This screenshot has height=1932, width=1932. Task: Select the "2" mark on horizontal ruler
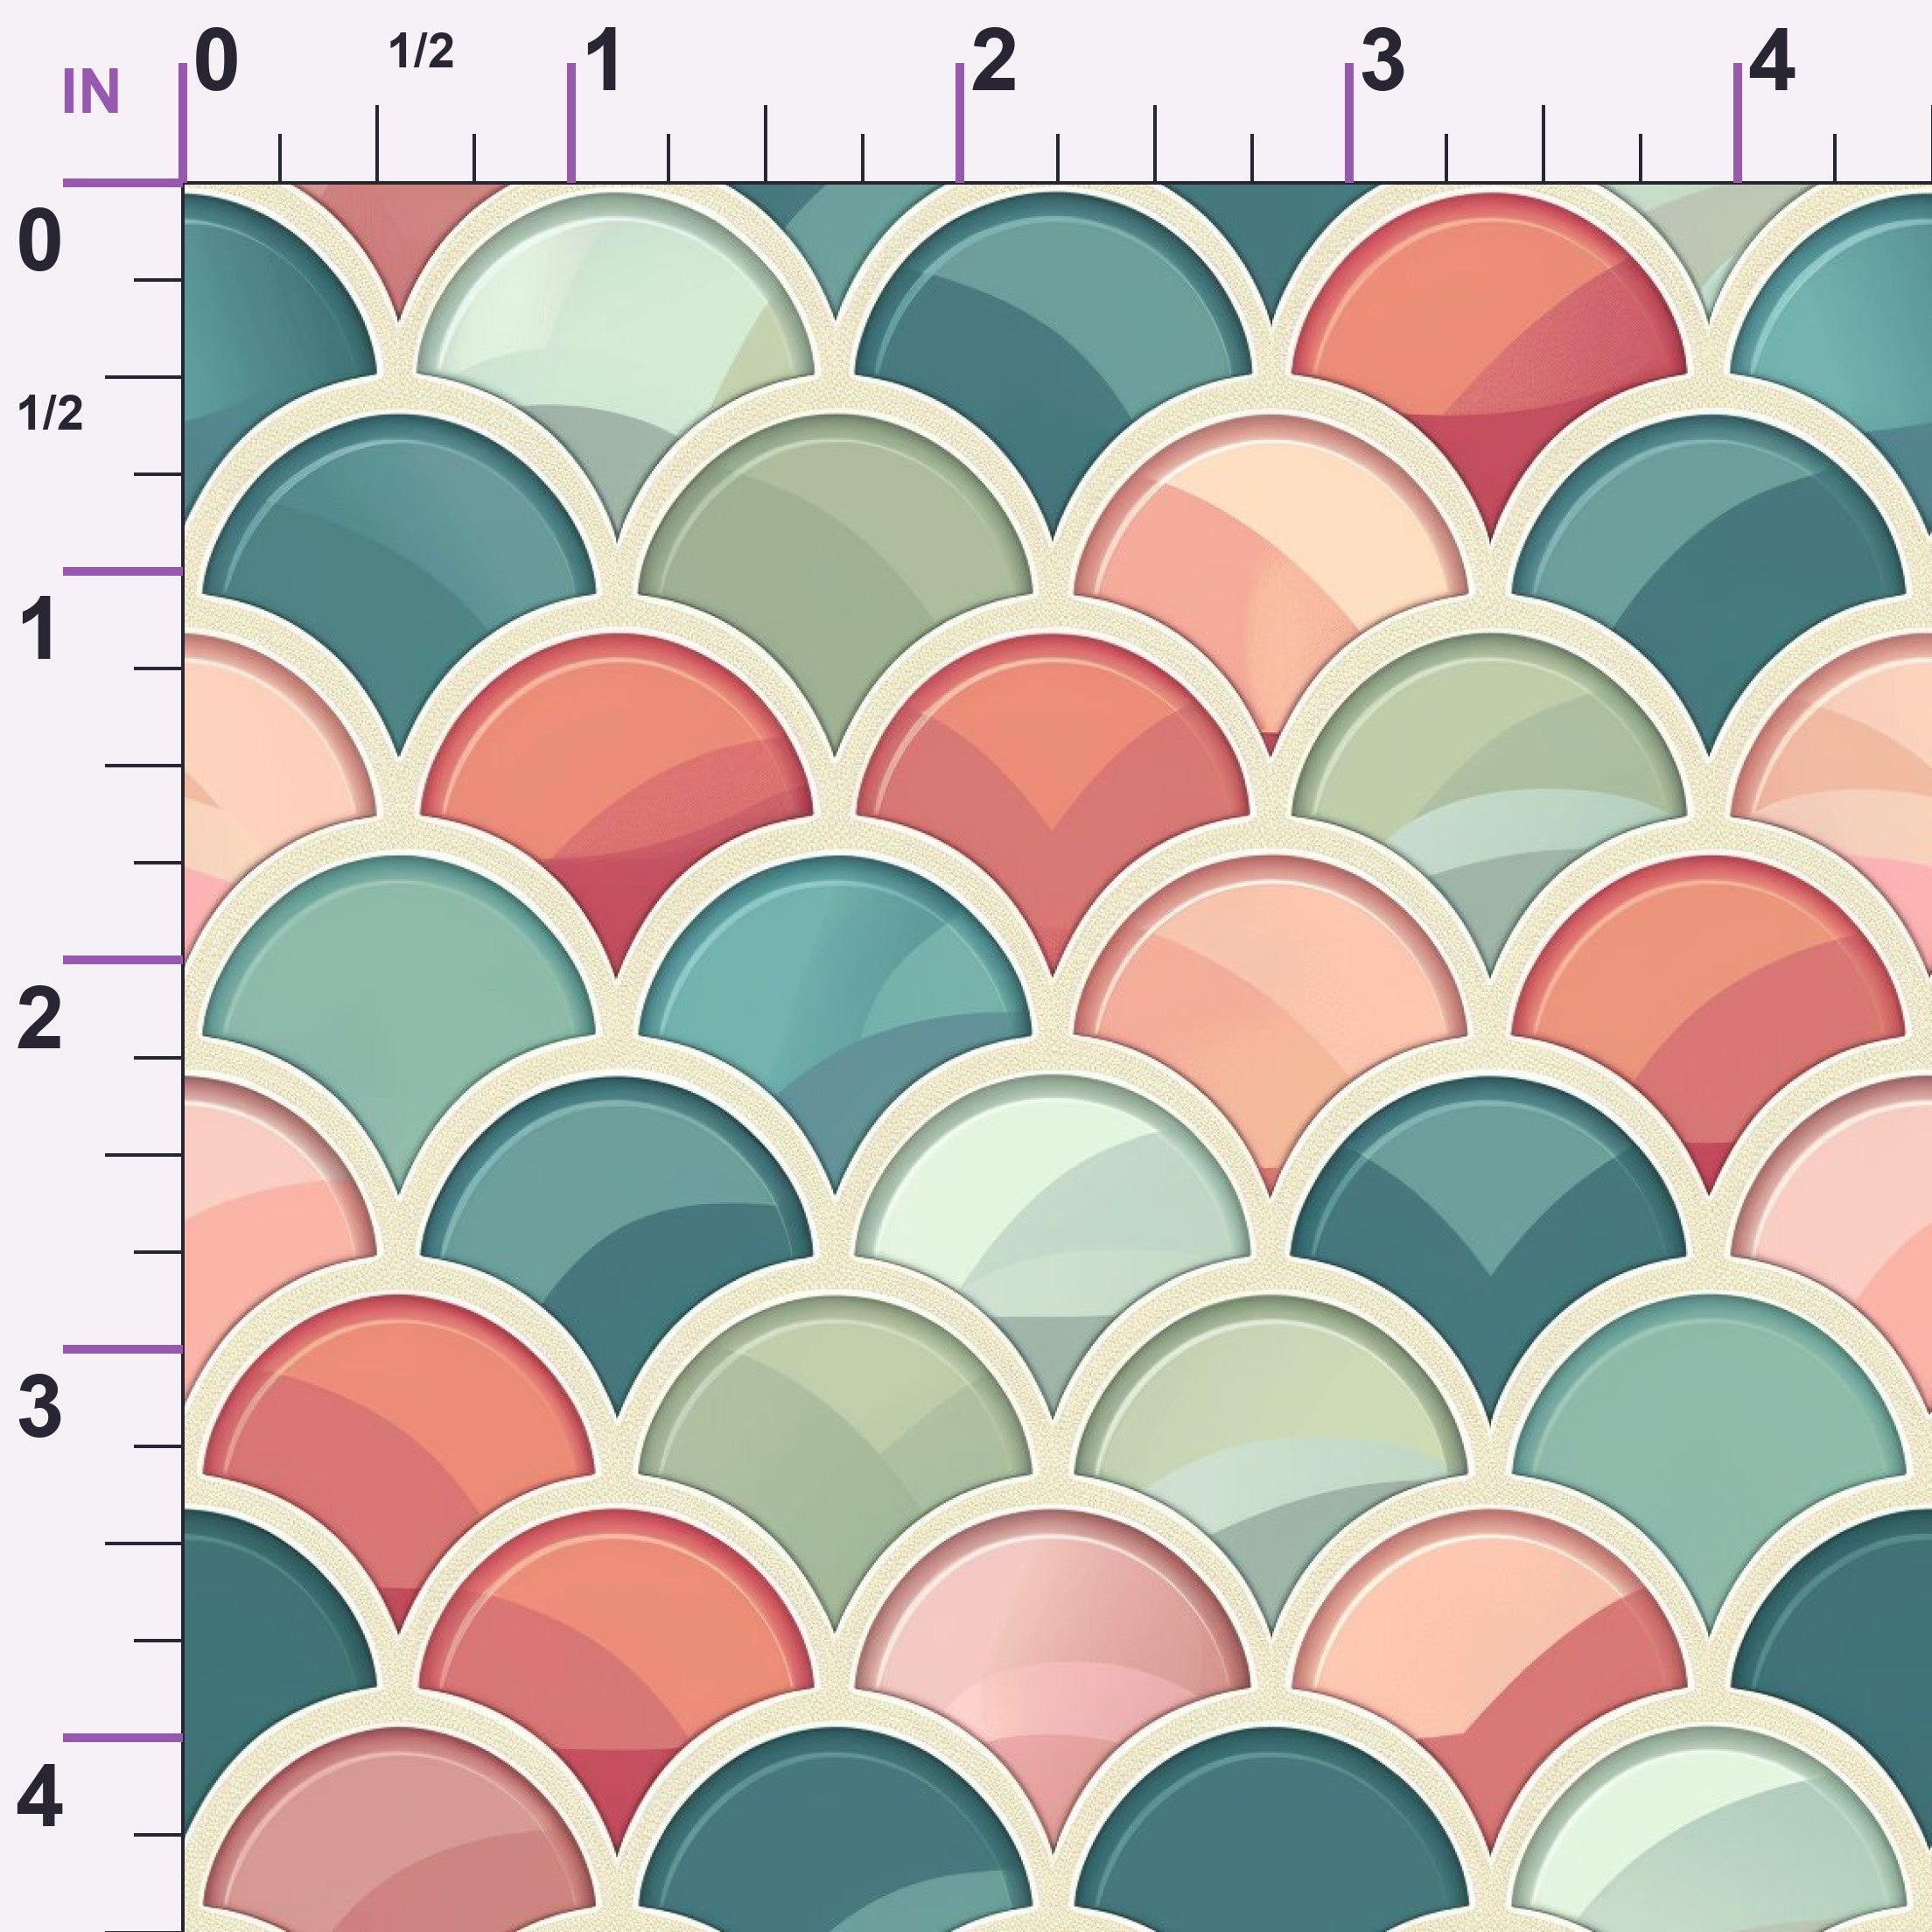click(993, 62)
